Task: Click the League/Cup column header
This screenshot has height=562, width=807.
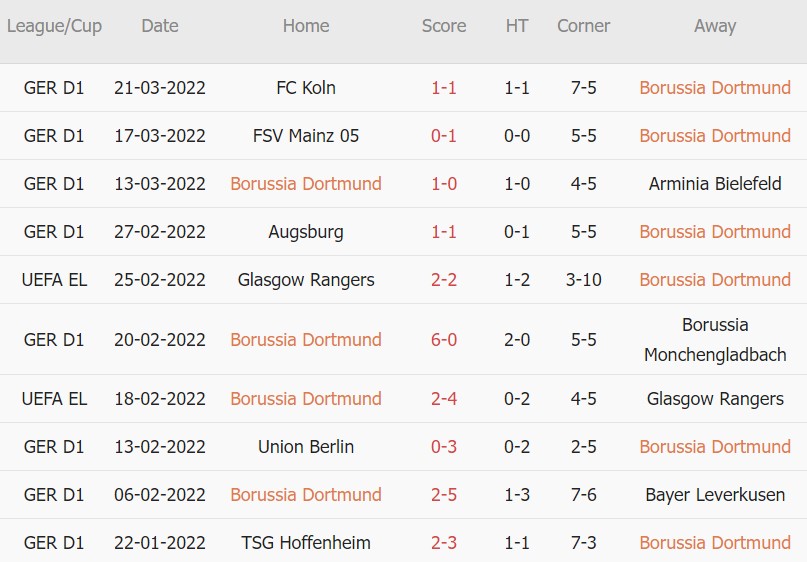Action: point(54,27)
